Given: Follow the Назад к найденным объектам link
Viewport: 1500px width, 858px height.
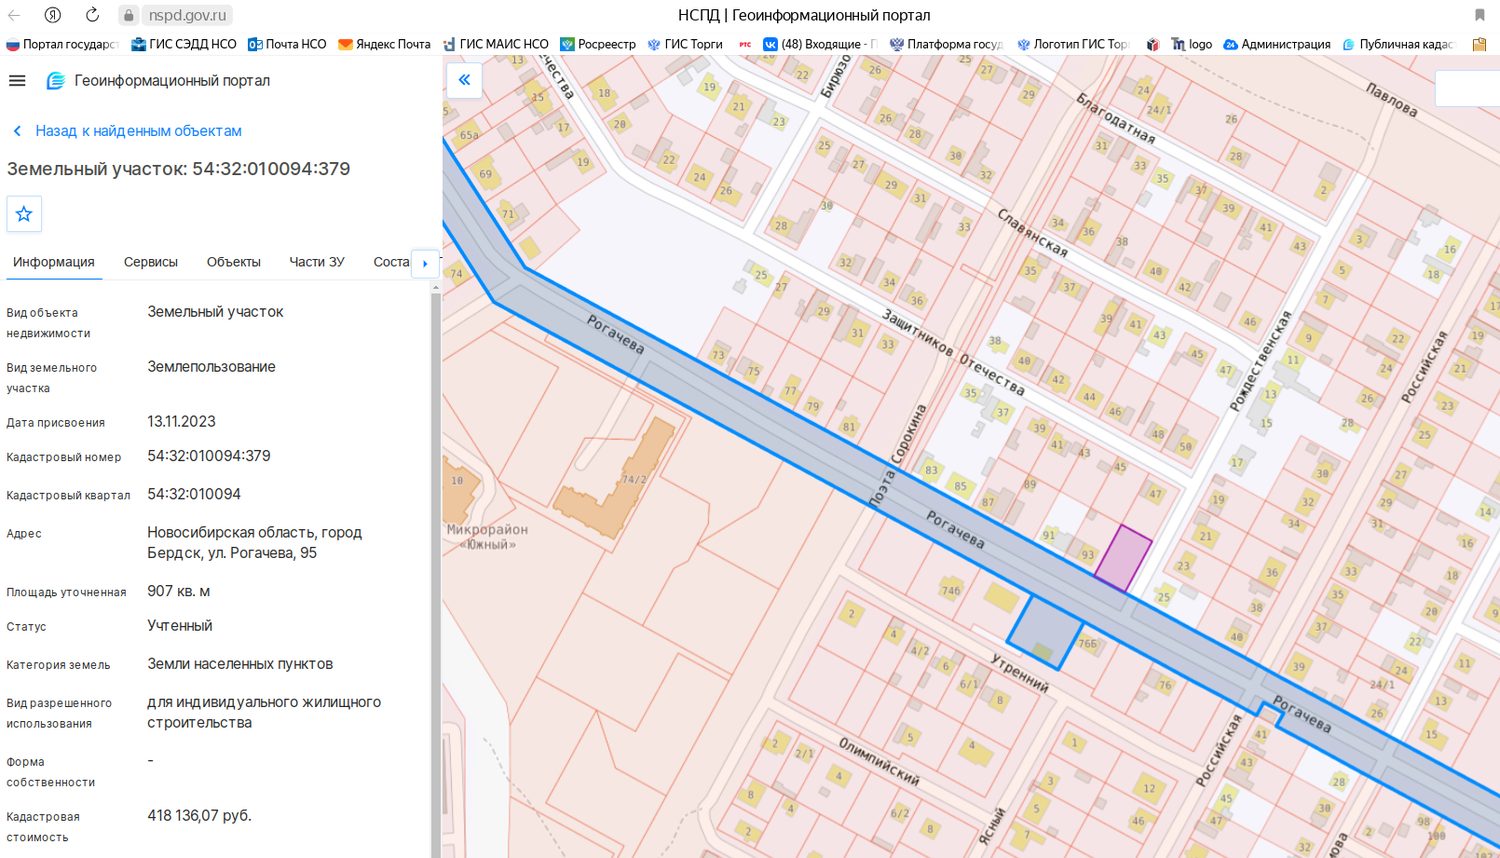Looking at the screenshot, I should click(127, 131).
